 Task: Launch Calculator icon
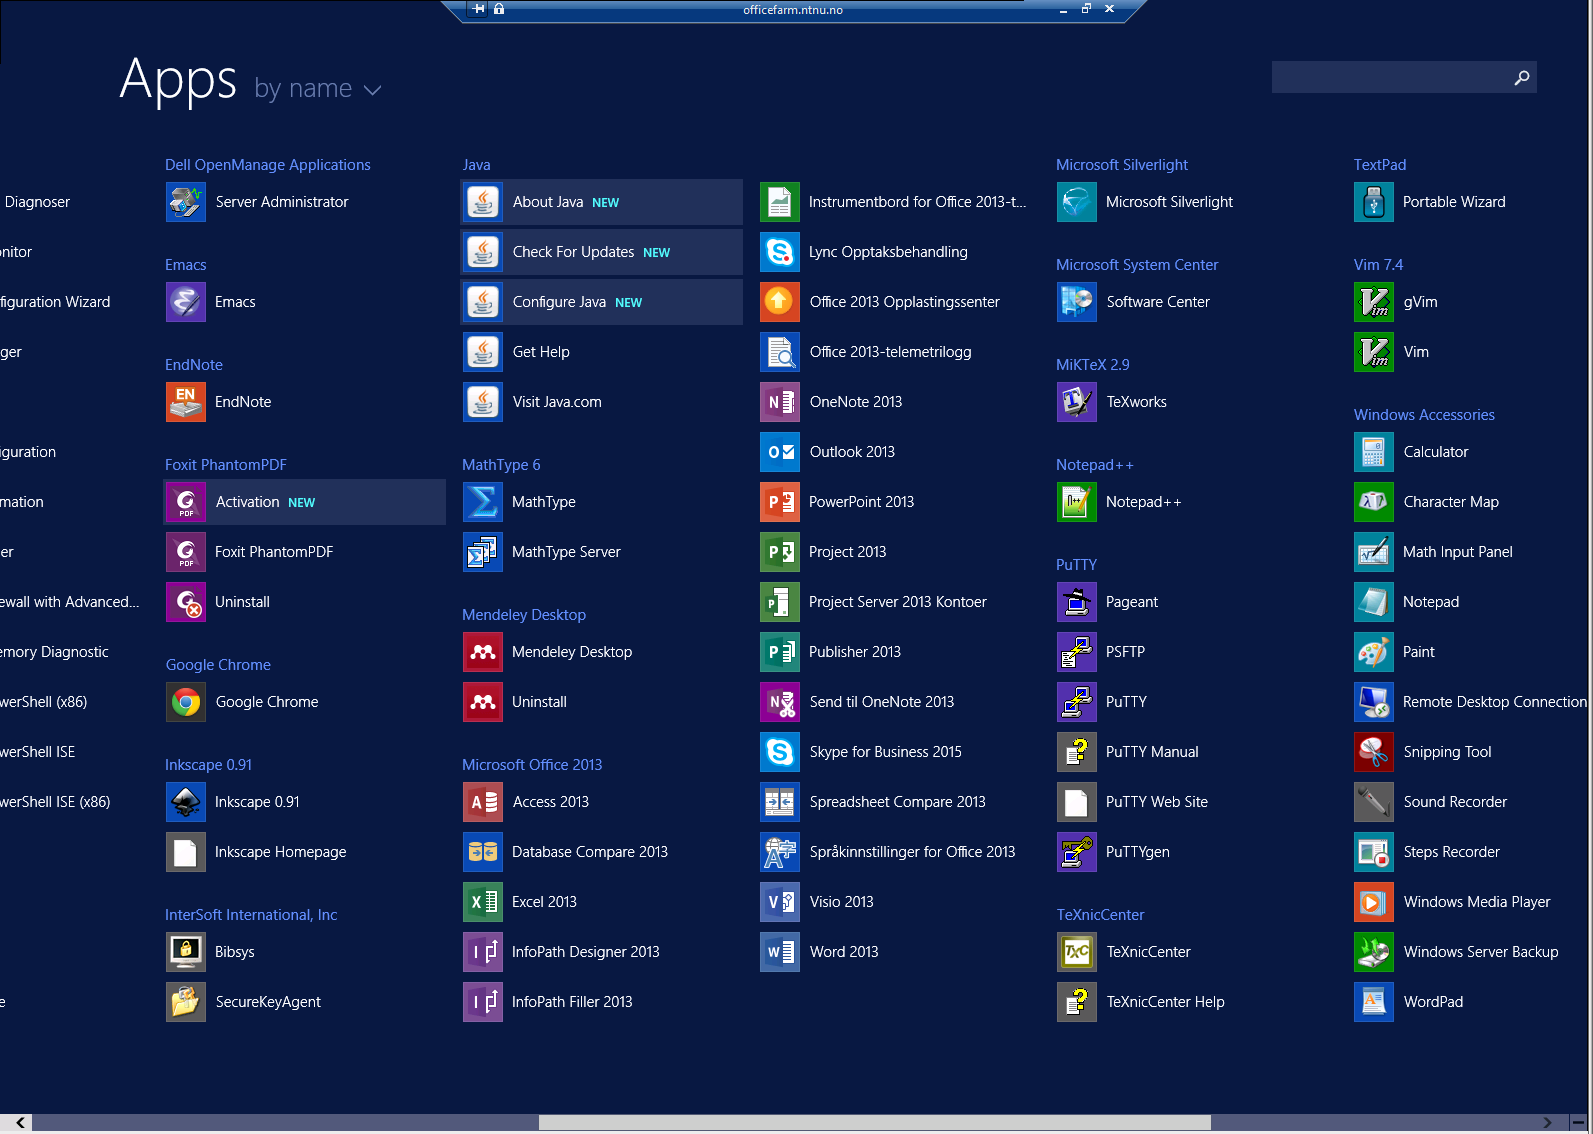click(x=1374, y=452)
